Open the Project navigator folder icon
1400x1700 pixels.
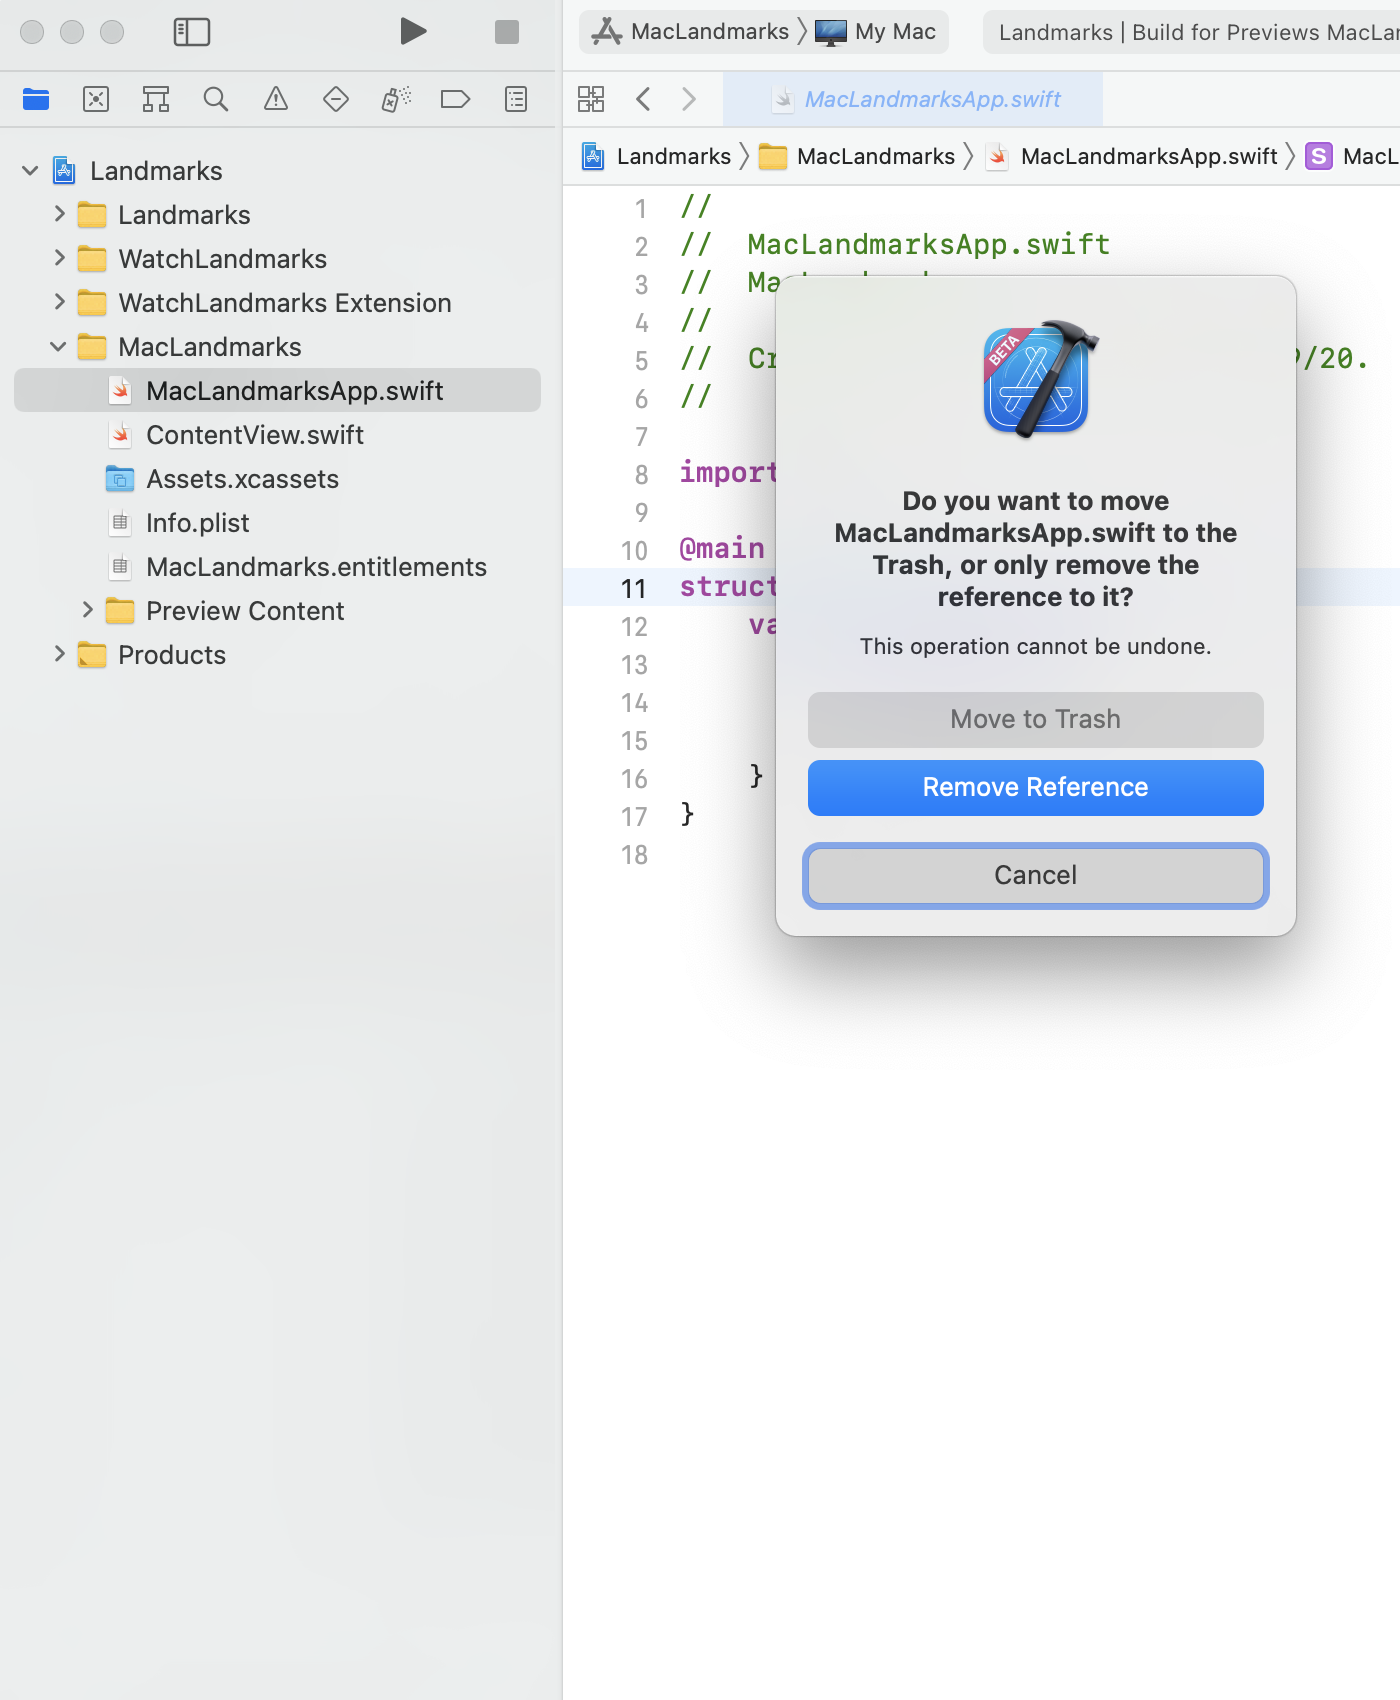(x=36, y=99)
